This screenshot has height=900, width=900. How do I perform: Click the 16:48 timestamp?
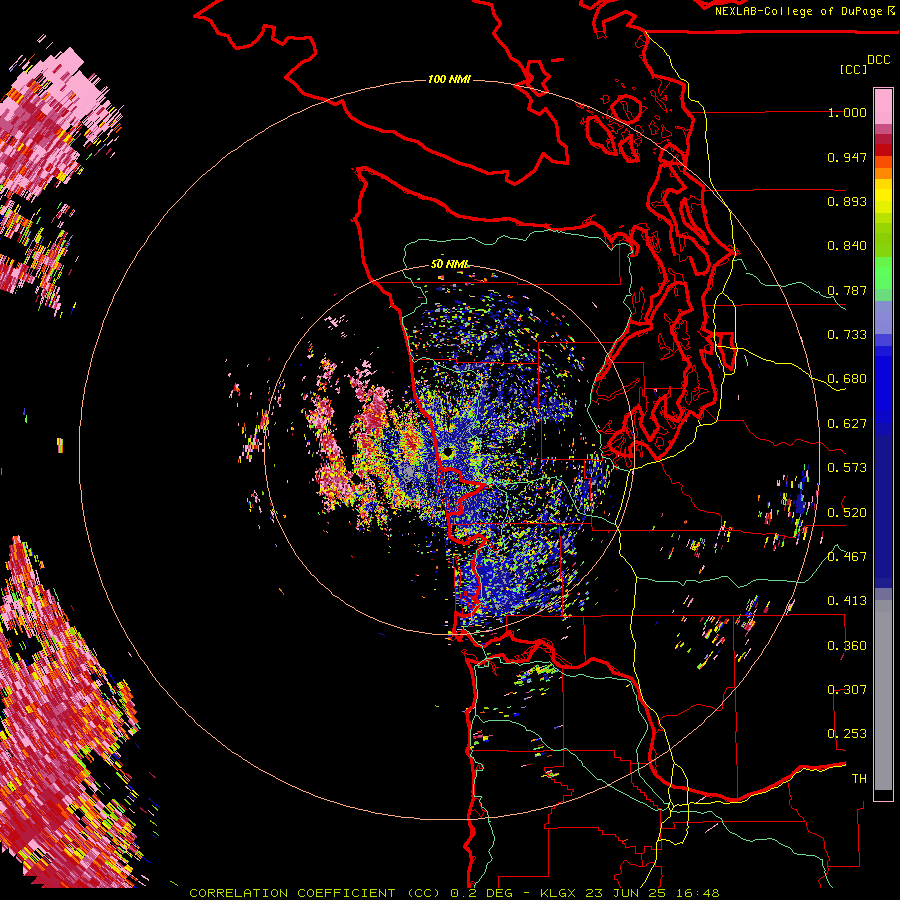(698, 893)
